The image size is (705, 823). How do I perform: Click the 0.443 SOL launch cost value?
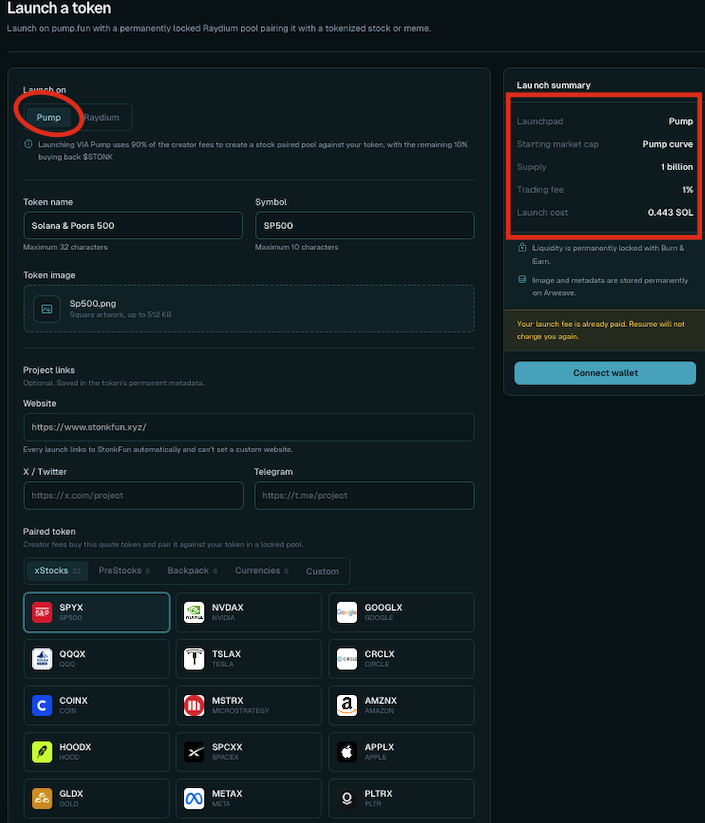pyautogui.click(x=670, y=213)
